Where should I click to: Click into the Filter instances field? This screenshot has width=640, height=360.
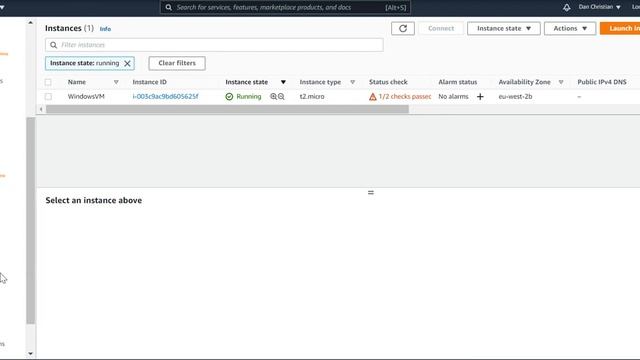click(x=214, y=45)
